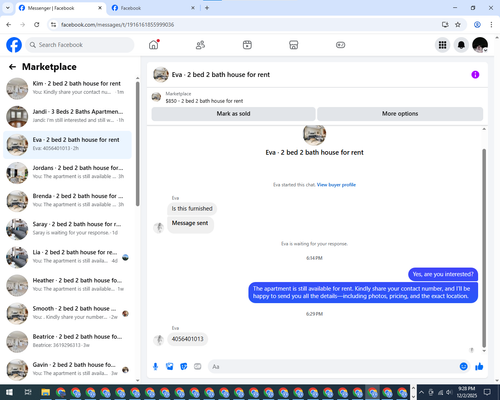Image resolution: width=500 pixels, height=400 pixels.
Task: Send a thumbs up like
Action: [479, 367]
